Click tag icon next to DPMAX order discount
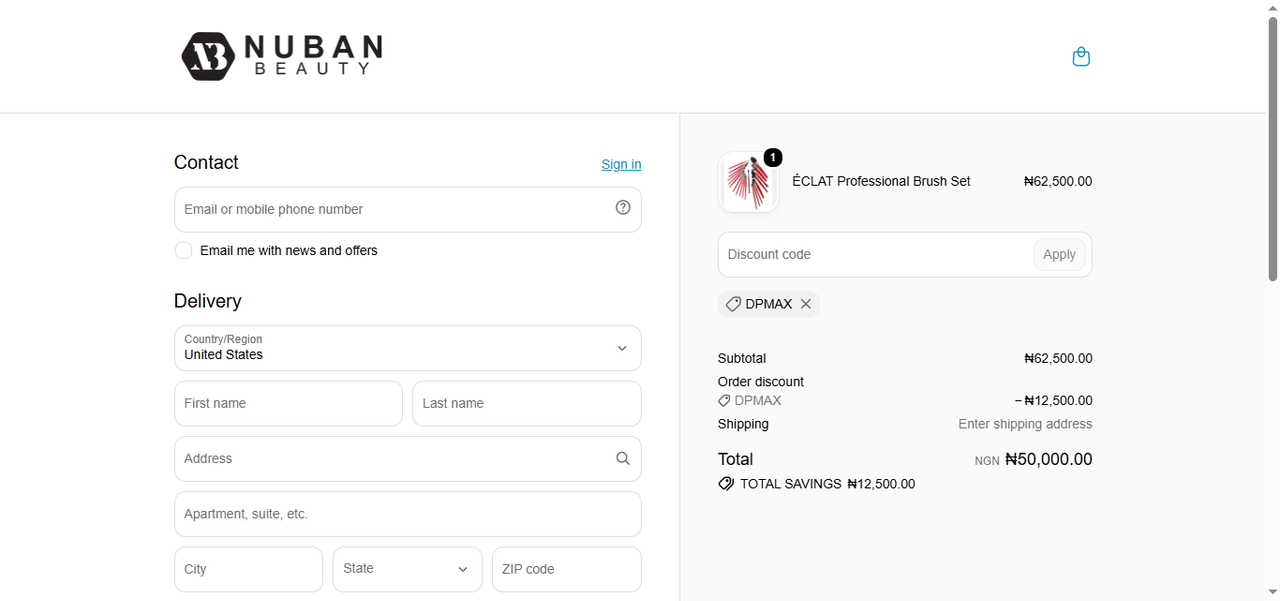1280x601 pixels. [x=724, y=401]
